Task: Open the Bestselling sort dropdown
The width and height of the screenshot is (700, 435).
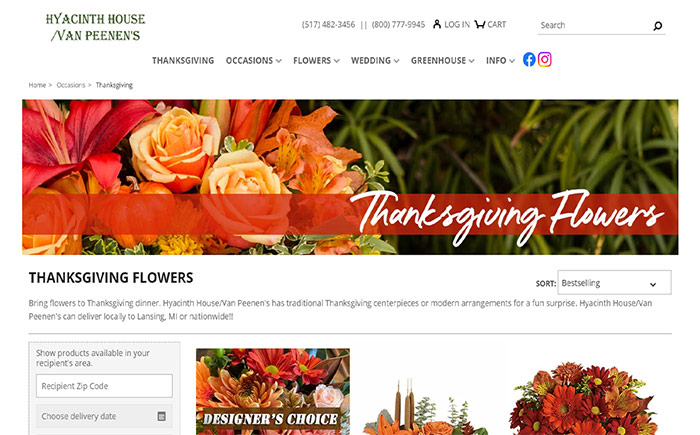Action: (614, 283)
